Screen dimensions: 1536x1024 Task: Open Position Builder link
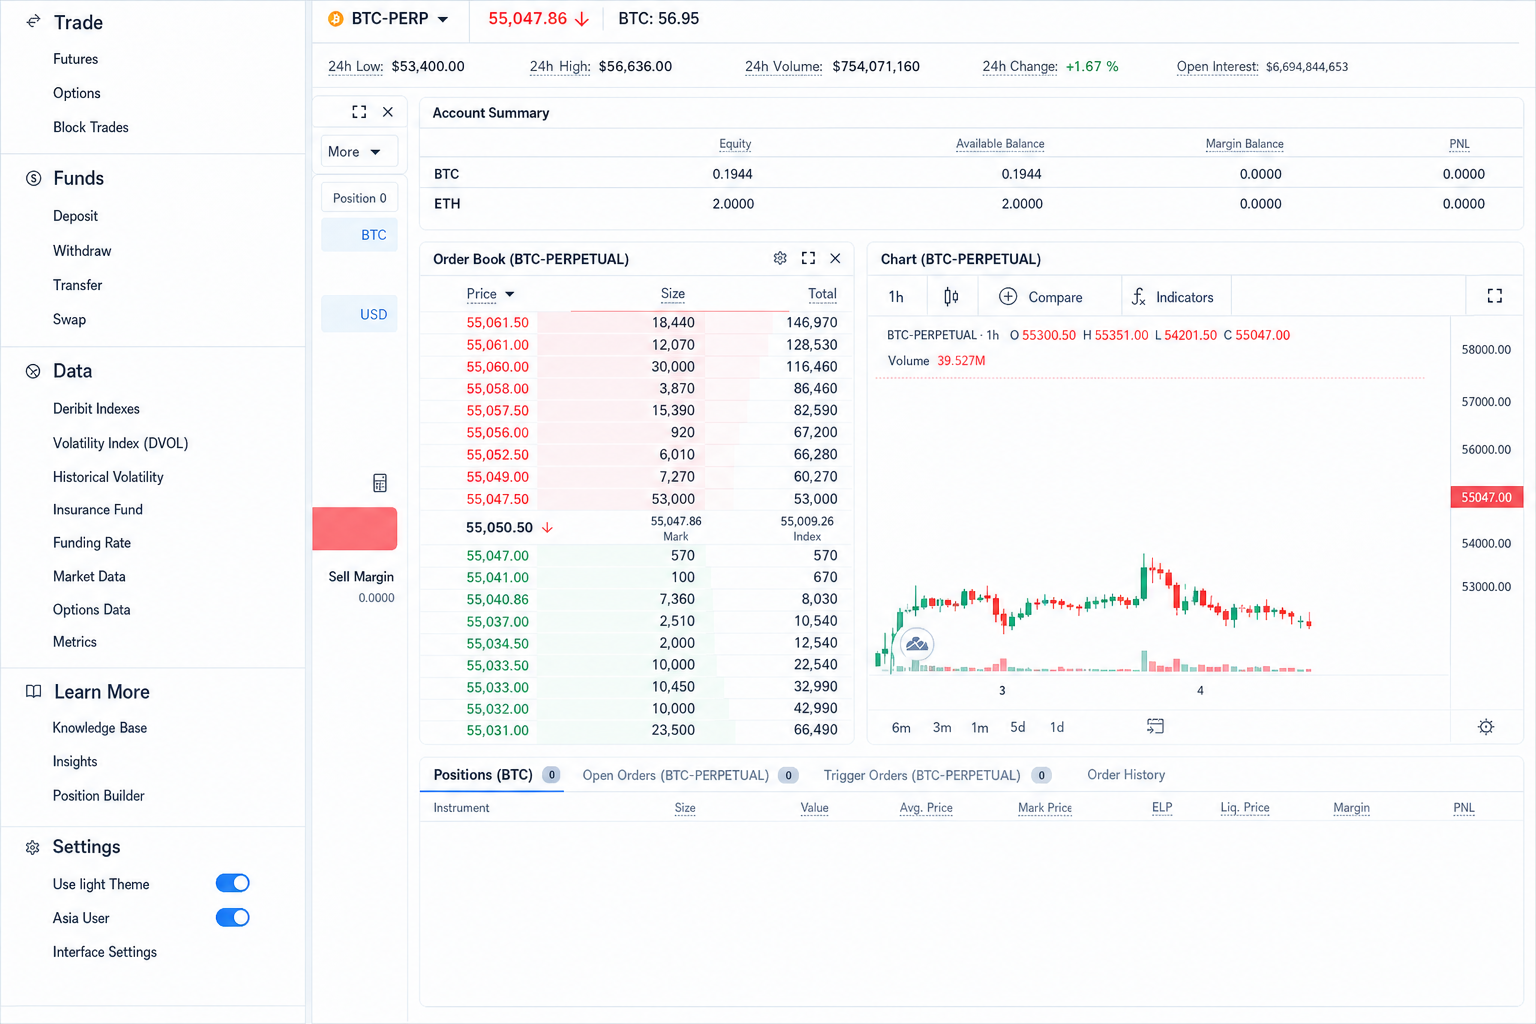coord(99,796)
